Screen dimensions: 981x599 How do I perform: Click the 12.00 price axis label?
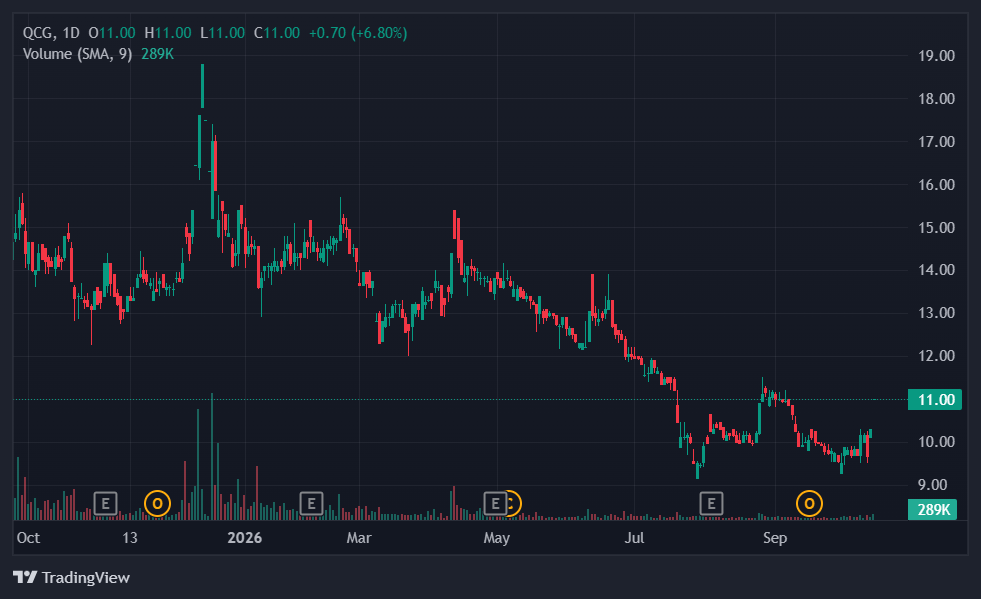click(936, 356)
